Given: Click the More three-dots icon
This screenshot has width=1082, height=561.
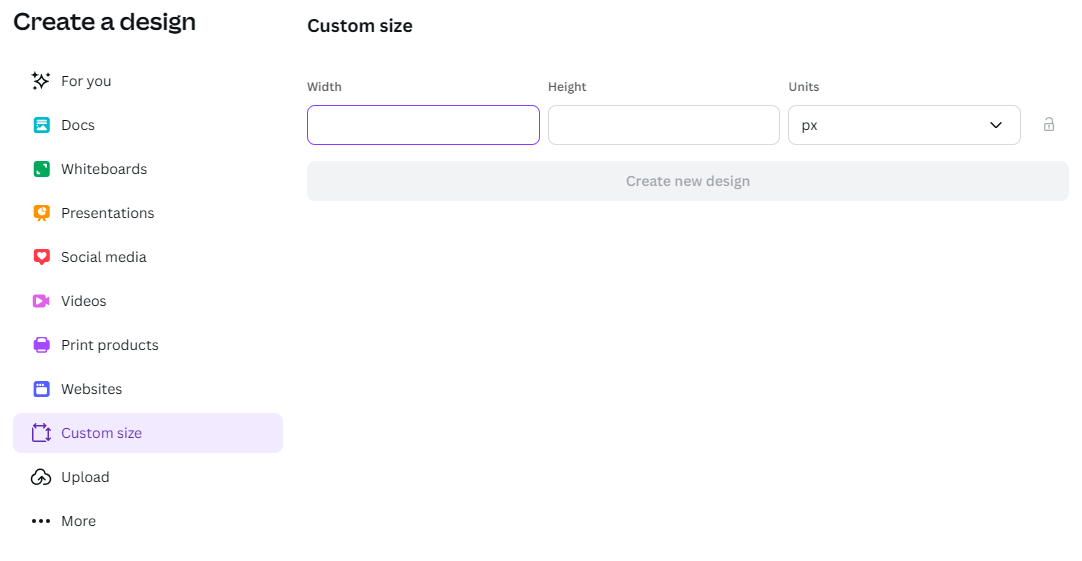Looking at the screenshot, I should tap(41, 521).
